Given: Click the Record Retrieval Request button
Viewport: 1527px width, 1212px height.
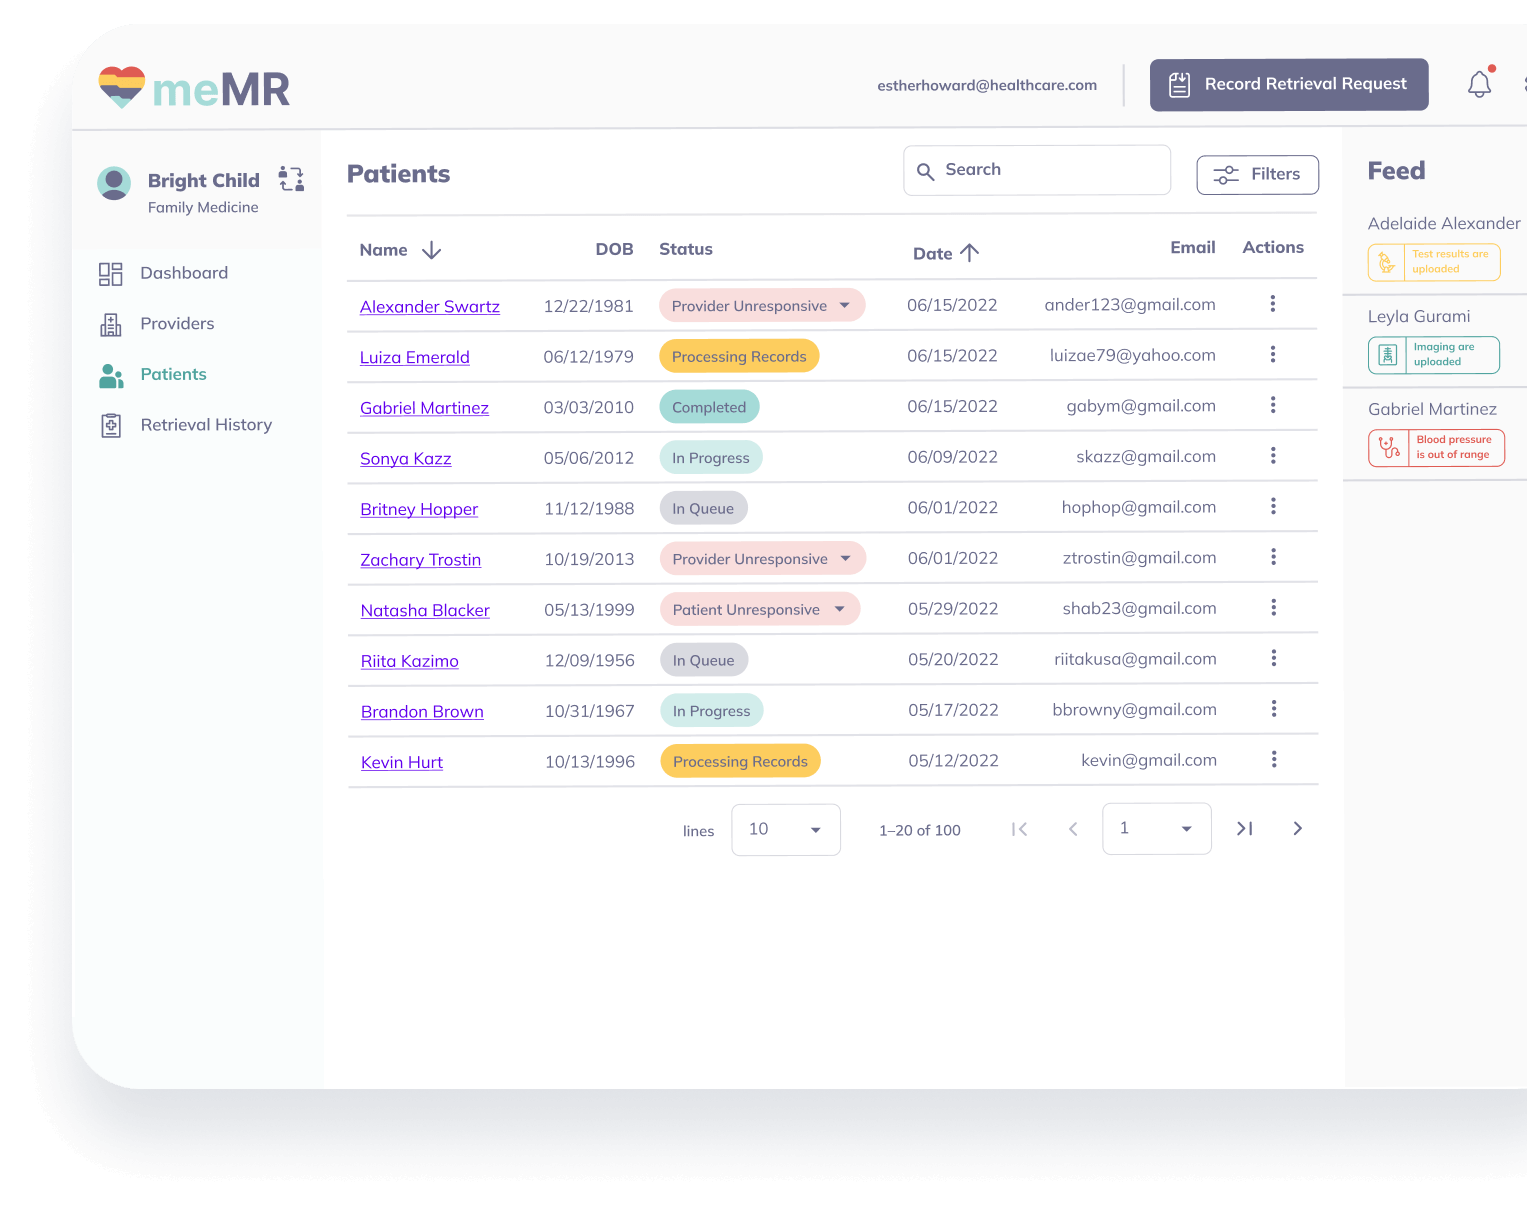Looking at the screenshot, I should [1289, 85].
